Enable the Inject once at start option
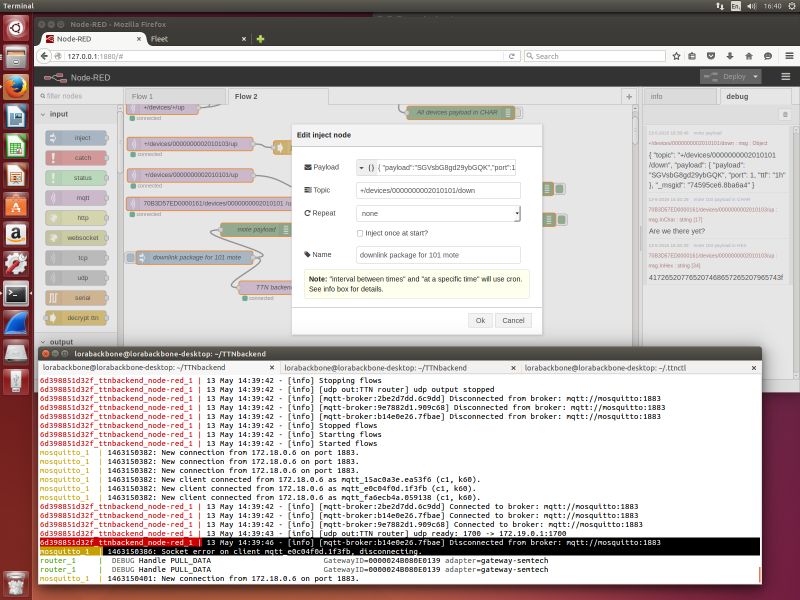The height and width of the screenshot is (600, 800). (362, 232)
